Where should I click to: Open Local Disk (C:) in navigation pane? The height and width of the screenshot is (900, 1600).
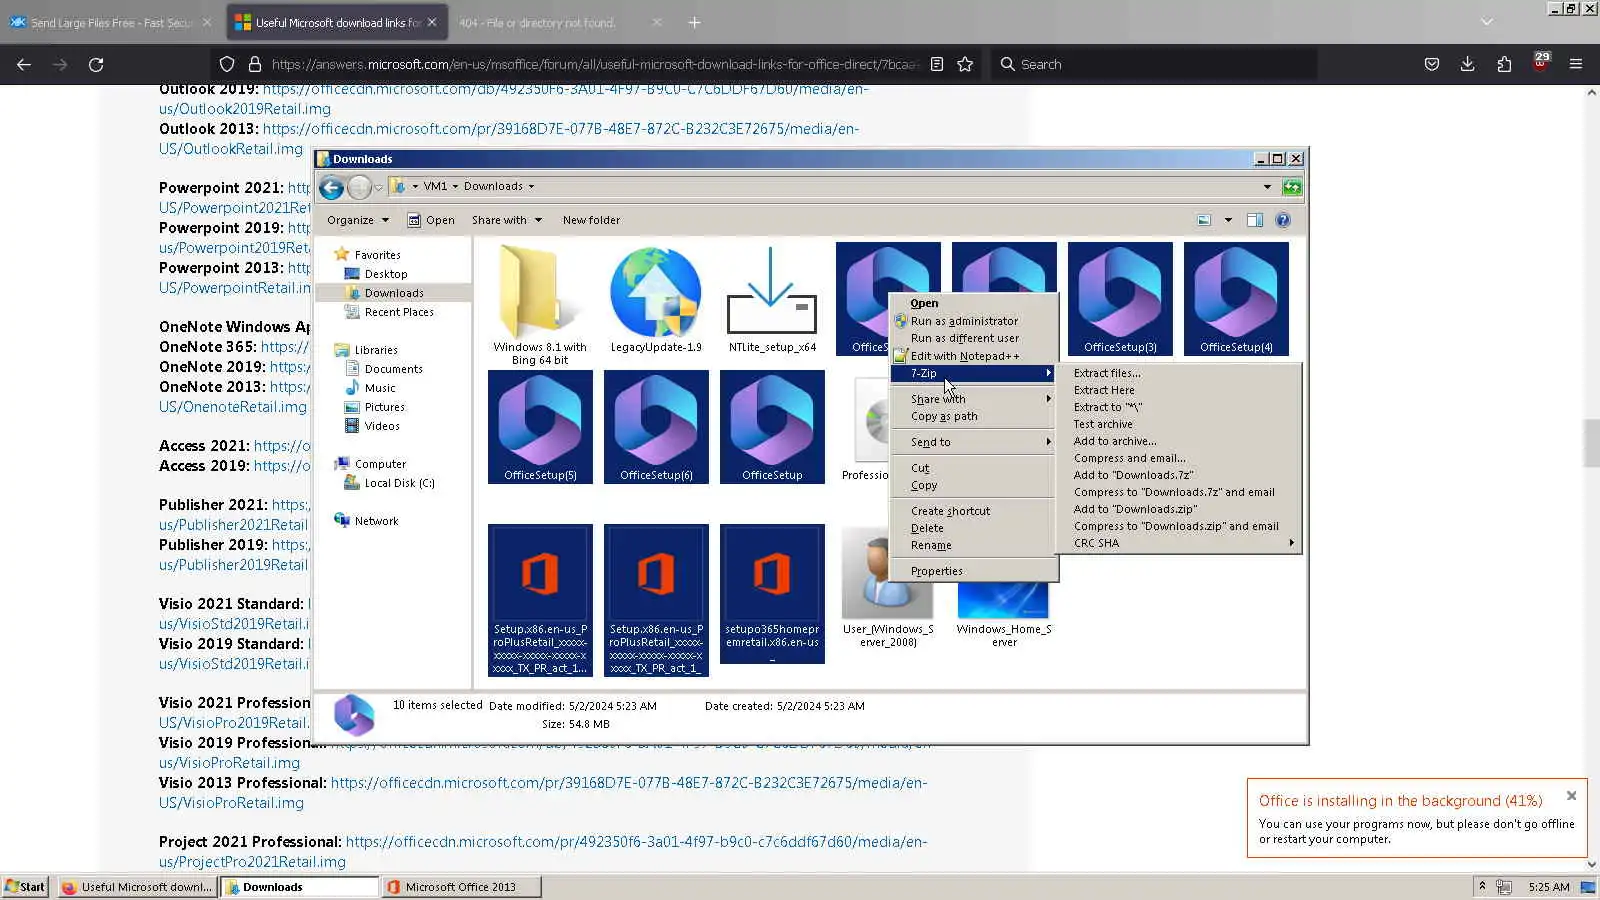[x=399, y=483]
